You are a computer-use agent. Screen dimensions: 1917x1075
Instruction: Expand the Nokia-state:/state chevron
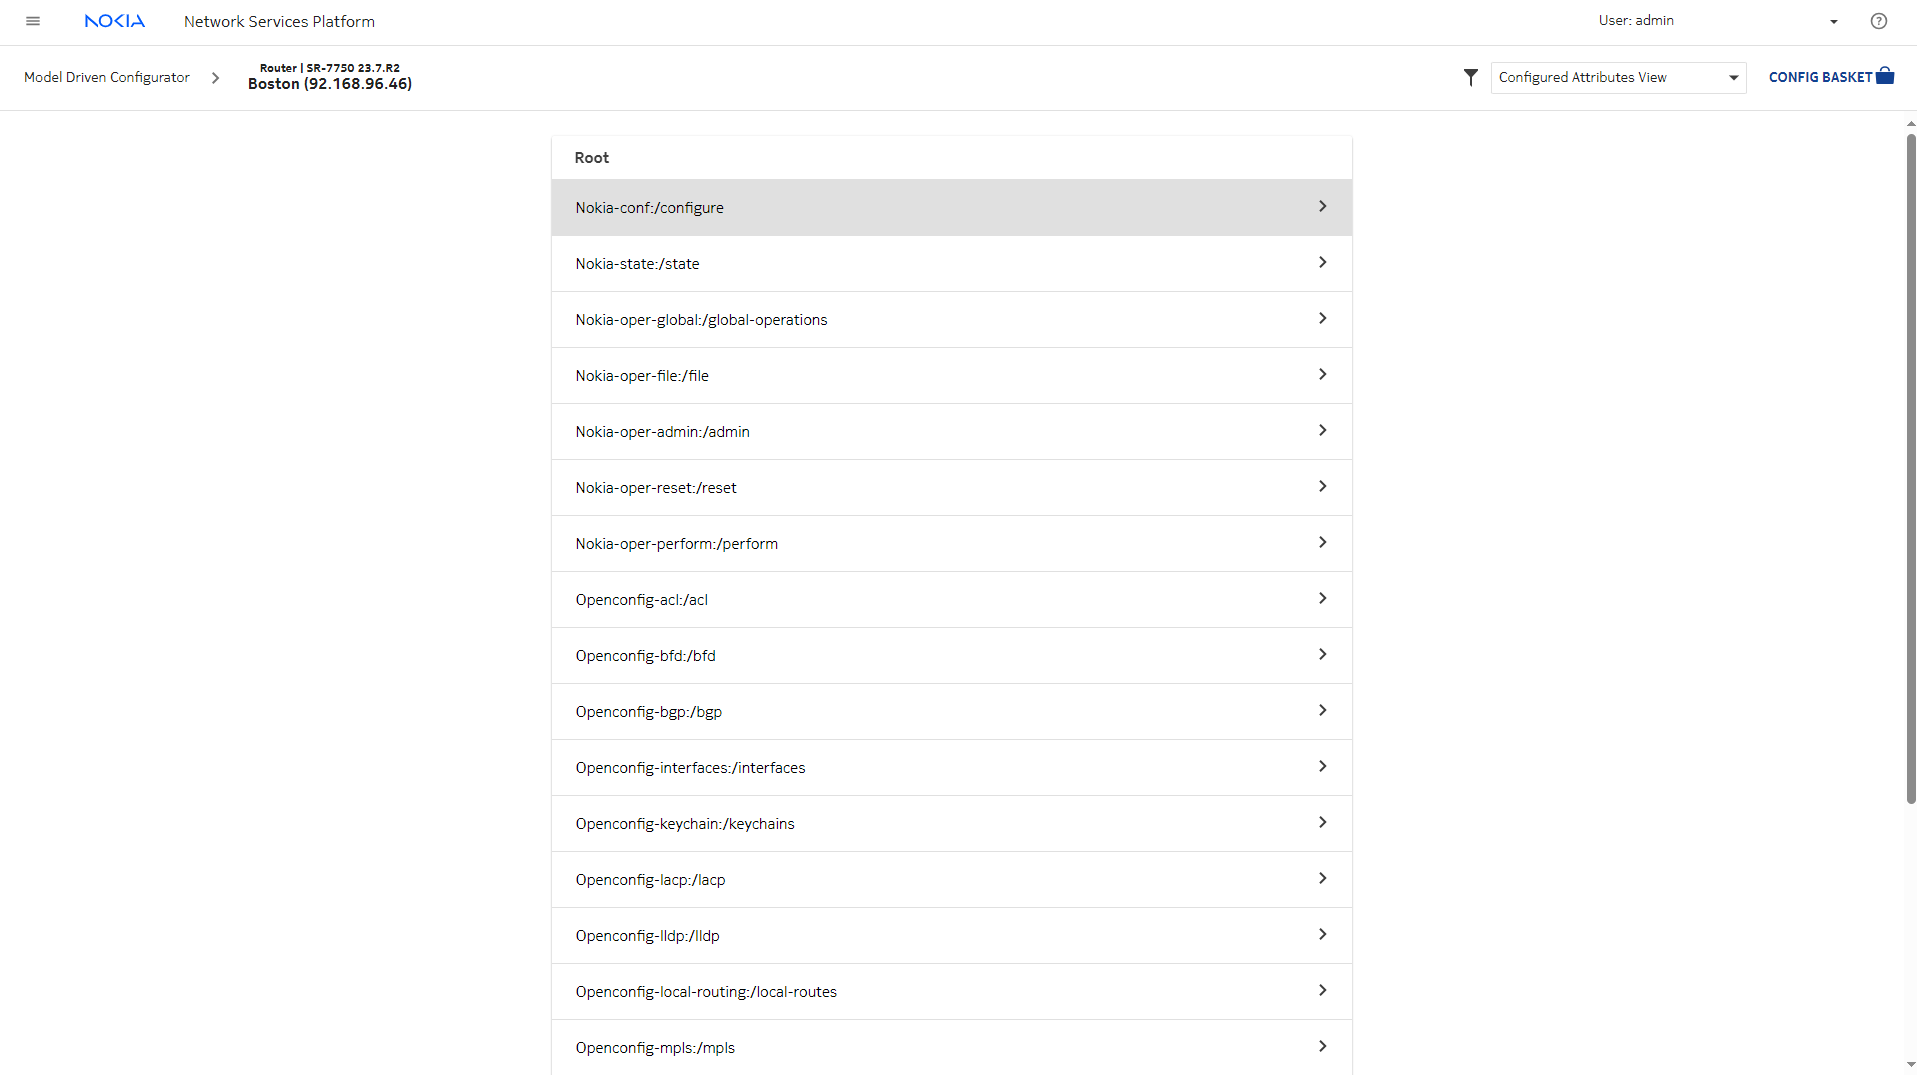pyautogui.click(x=1322, y=263)
